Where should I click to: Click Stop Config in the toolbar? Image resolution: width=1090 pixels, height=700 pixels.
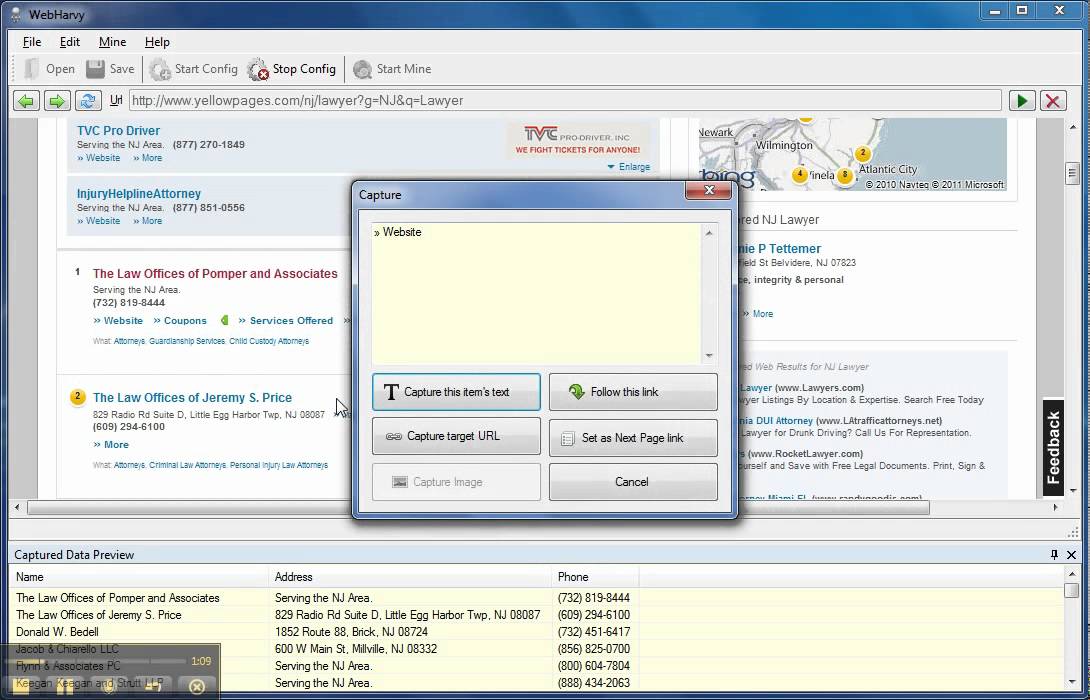point(292,69)
